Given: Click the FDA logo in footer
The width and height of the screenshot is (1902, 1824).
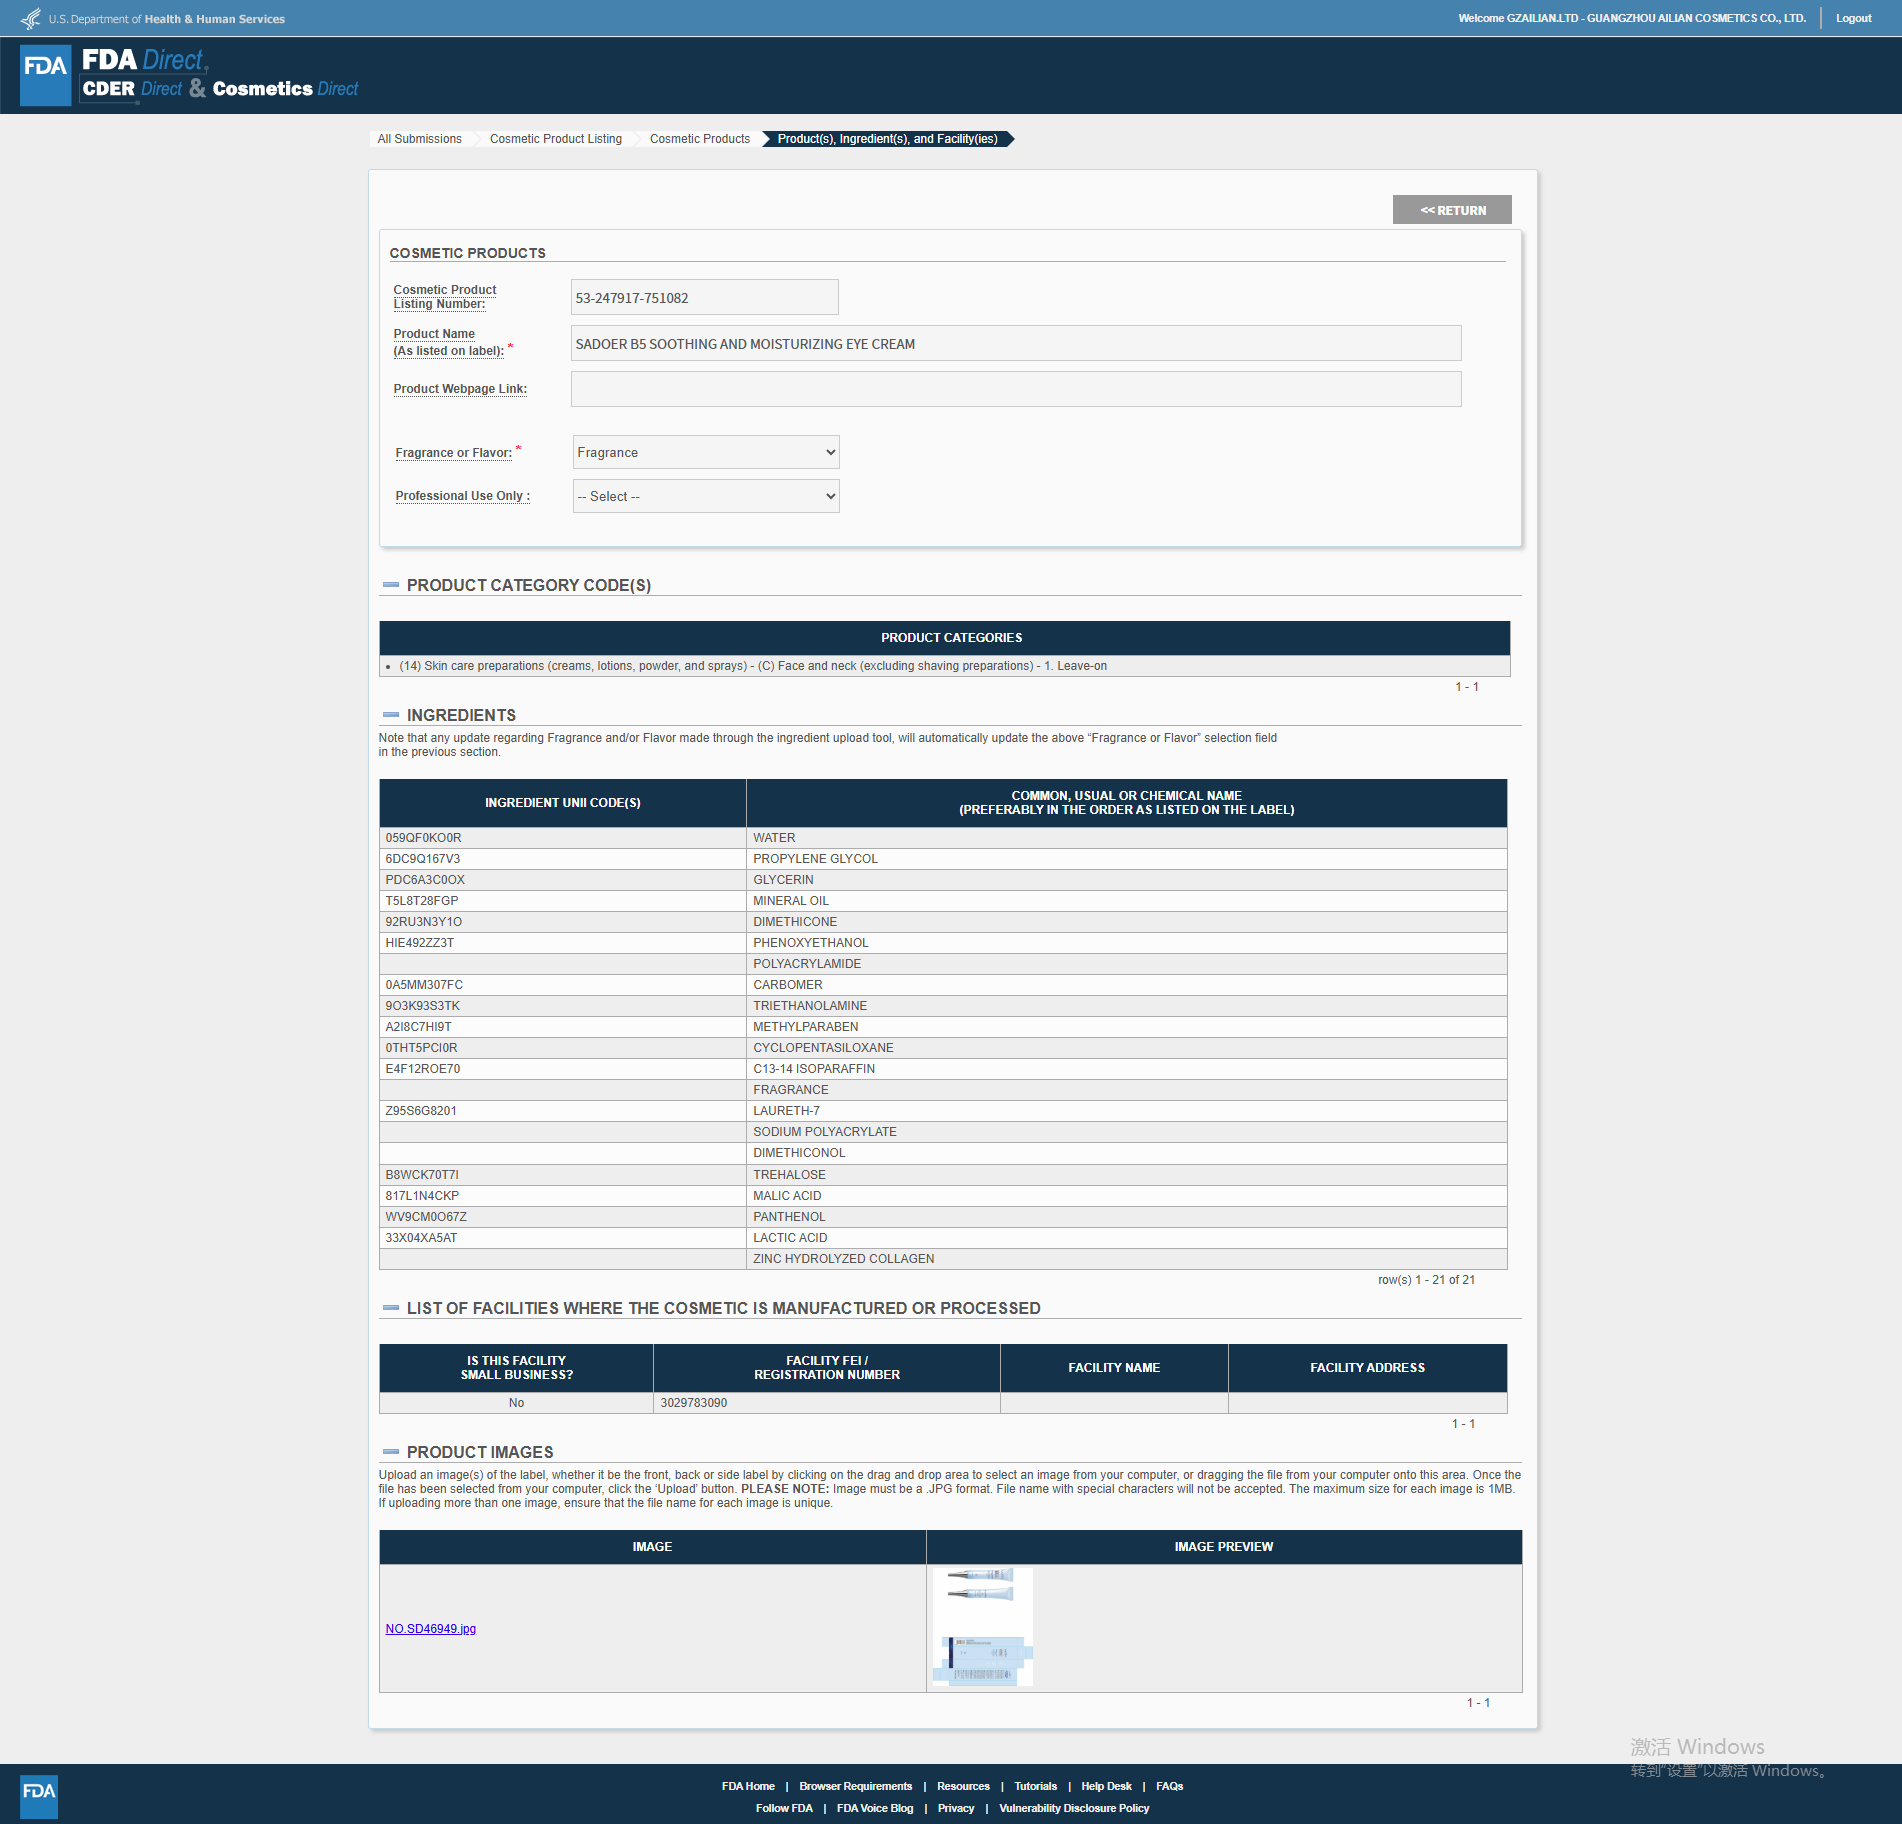Looking at the screenshot, I should pyautogui.click(x=39, y=1796).
